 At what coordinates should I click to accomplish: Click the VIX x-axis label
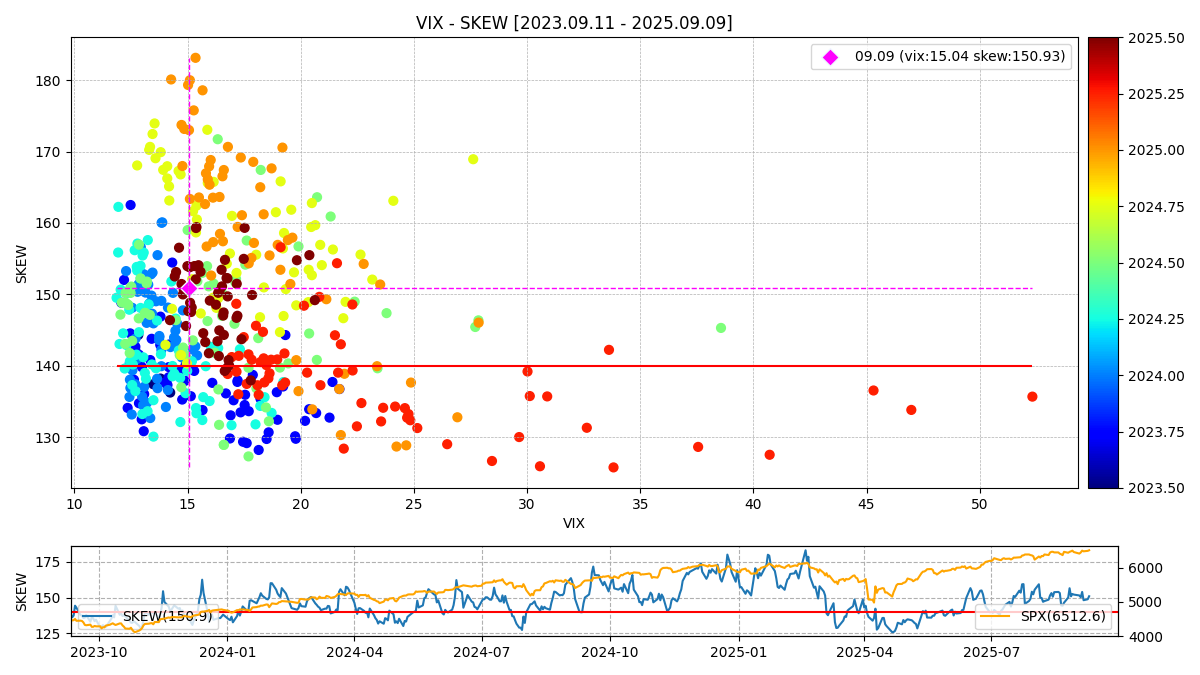pyautogui.click(x=574, y=523)
